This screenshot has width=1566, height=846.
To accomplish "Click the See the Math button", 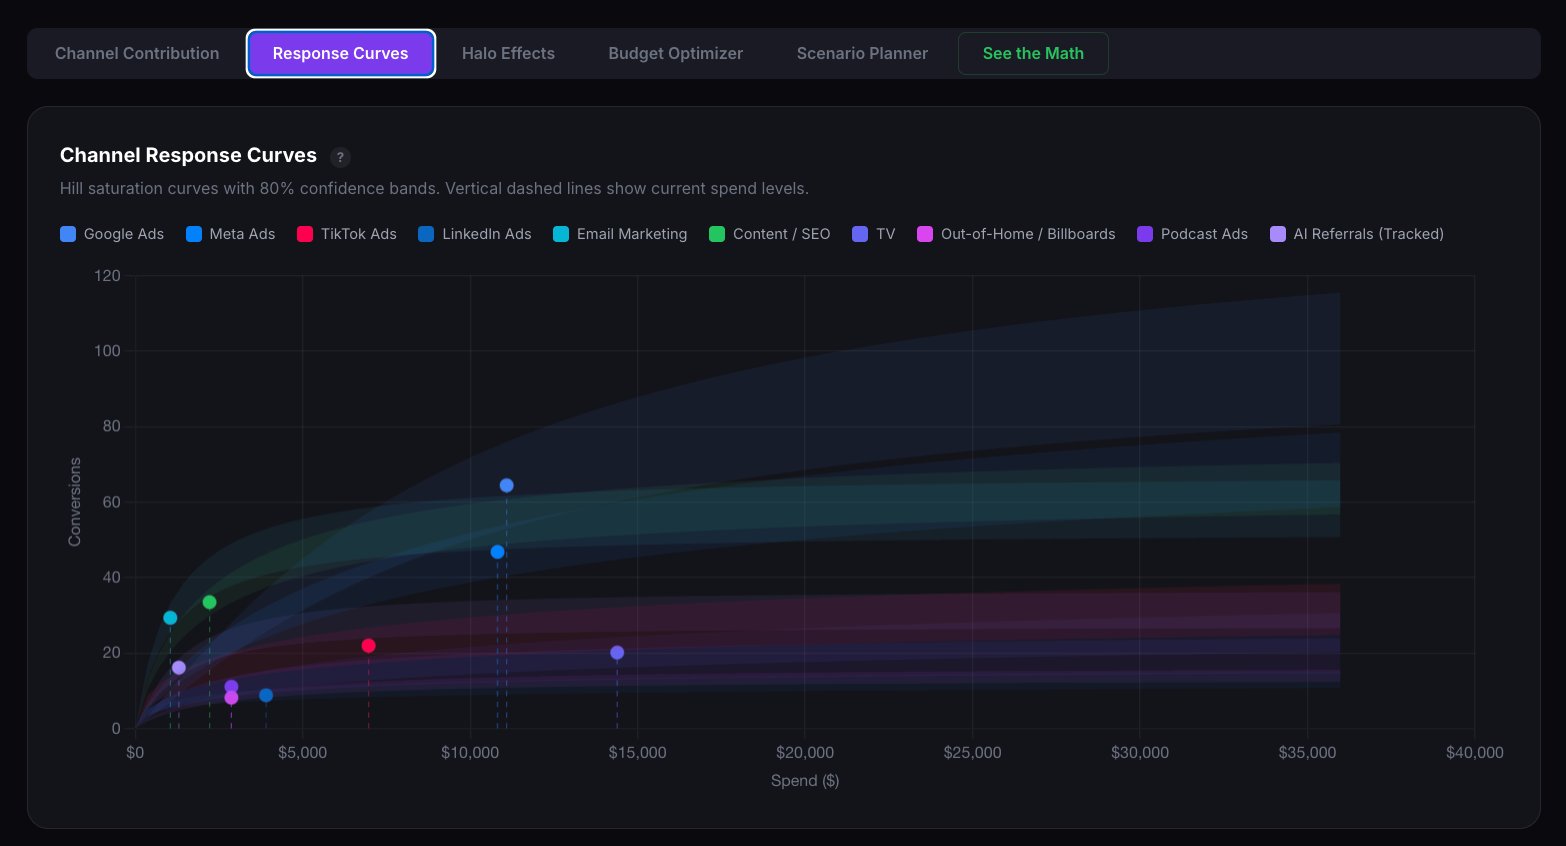I will coord(1033,53).
